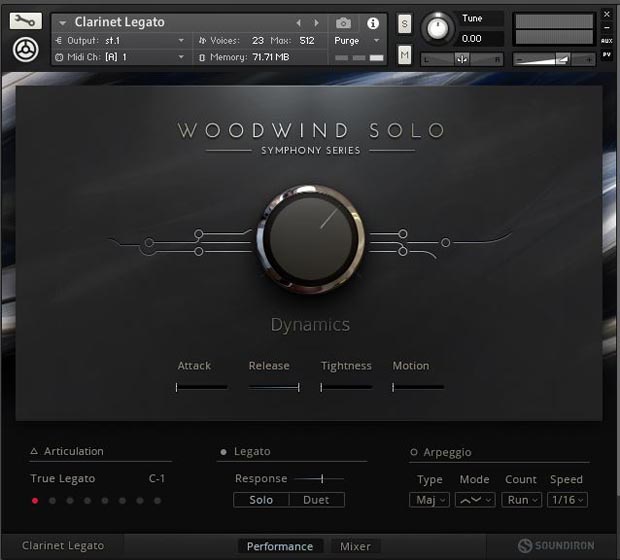This screenshot has height=560, width=620.
Task: Click the large Dynamics knob
Action: (x=309, y=236)
